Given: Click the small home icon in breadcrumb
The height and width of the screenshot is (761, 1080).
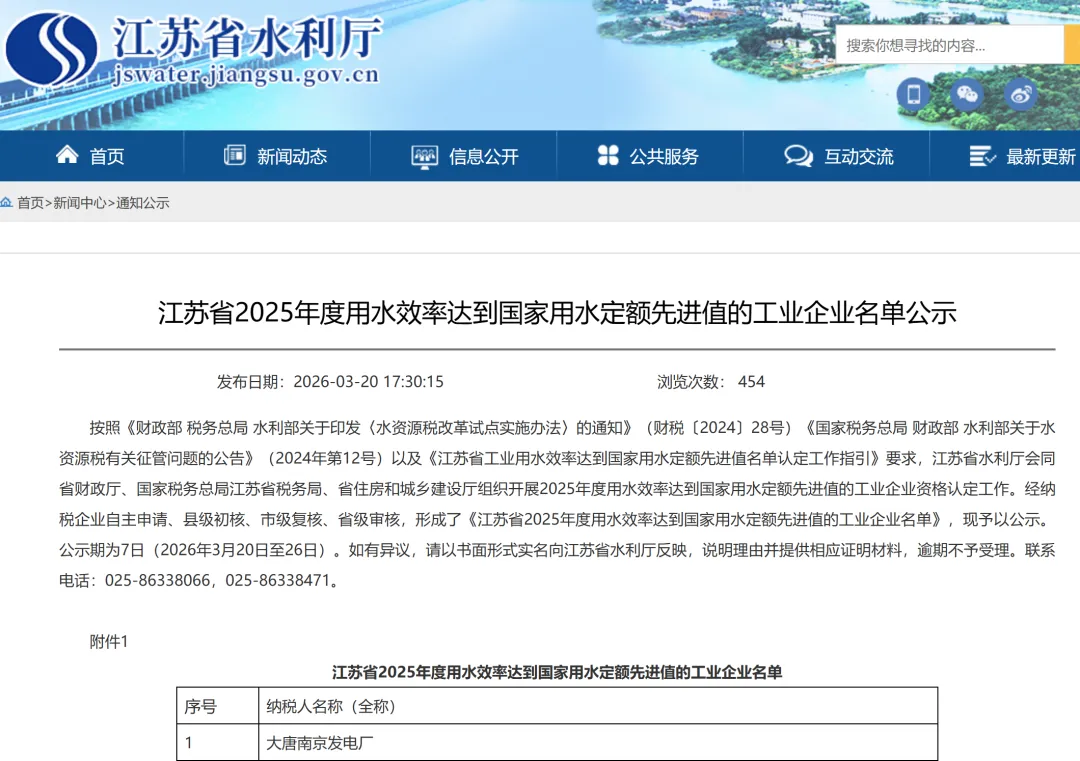Looking at the screenshot, I should tap(6, 202).
